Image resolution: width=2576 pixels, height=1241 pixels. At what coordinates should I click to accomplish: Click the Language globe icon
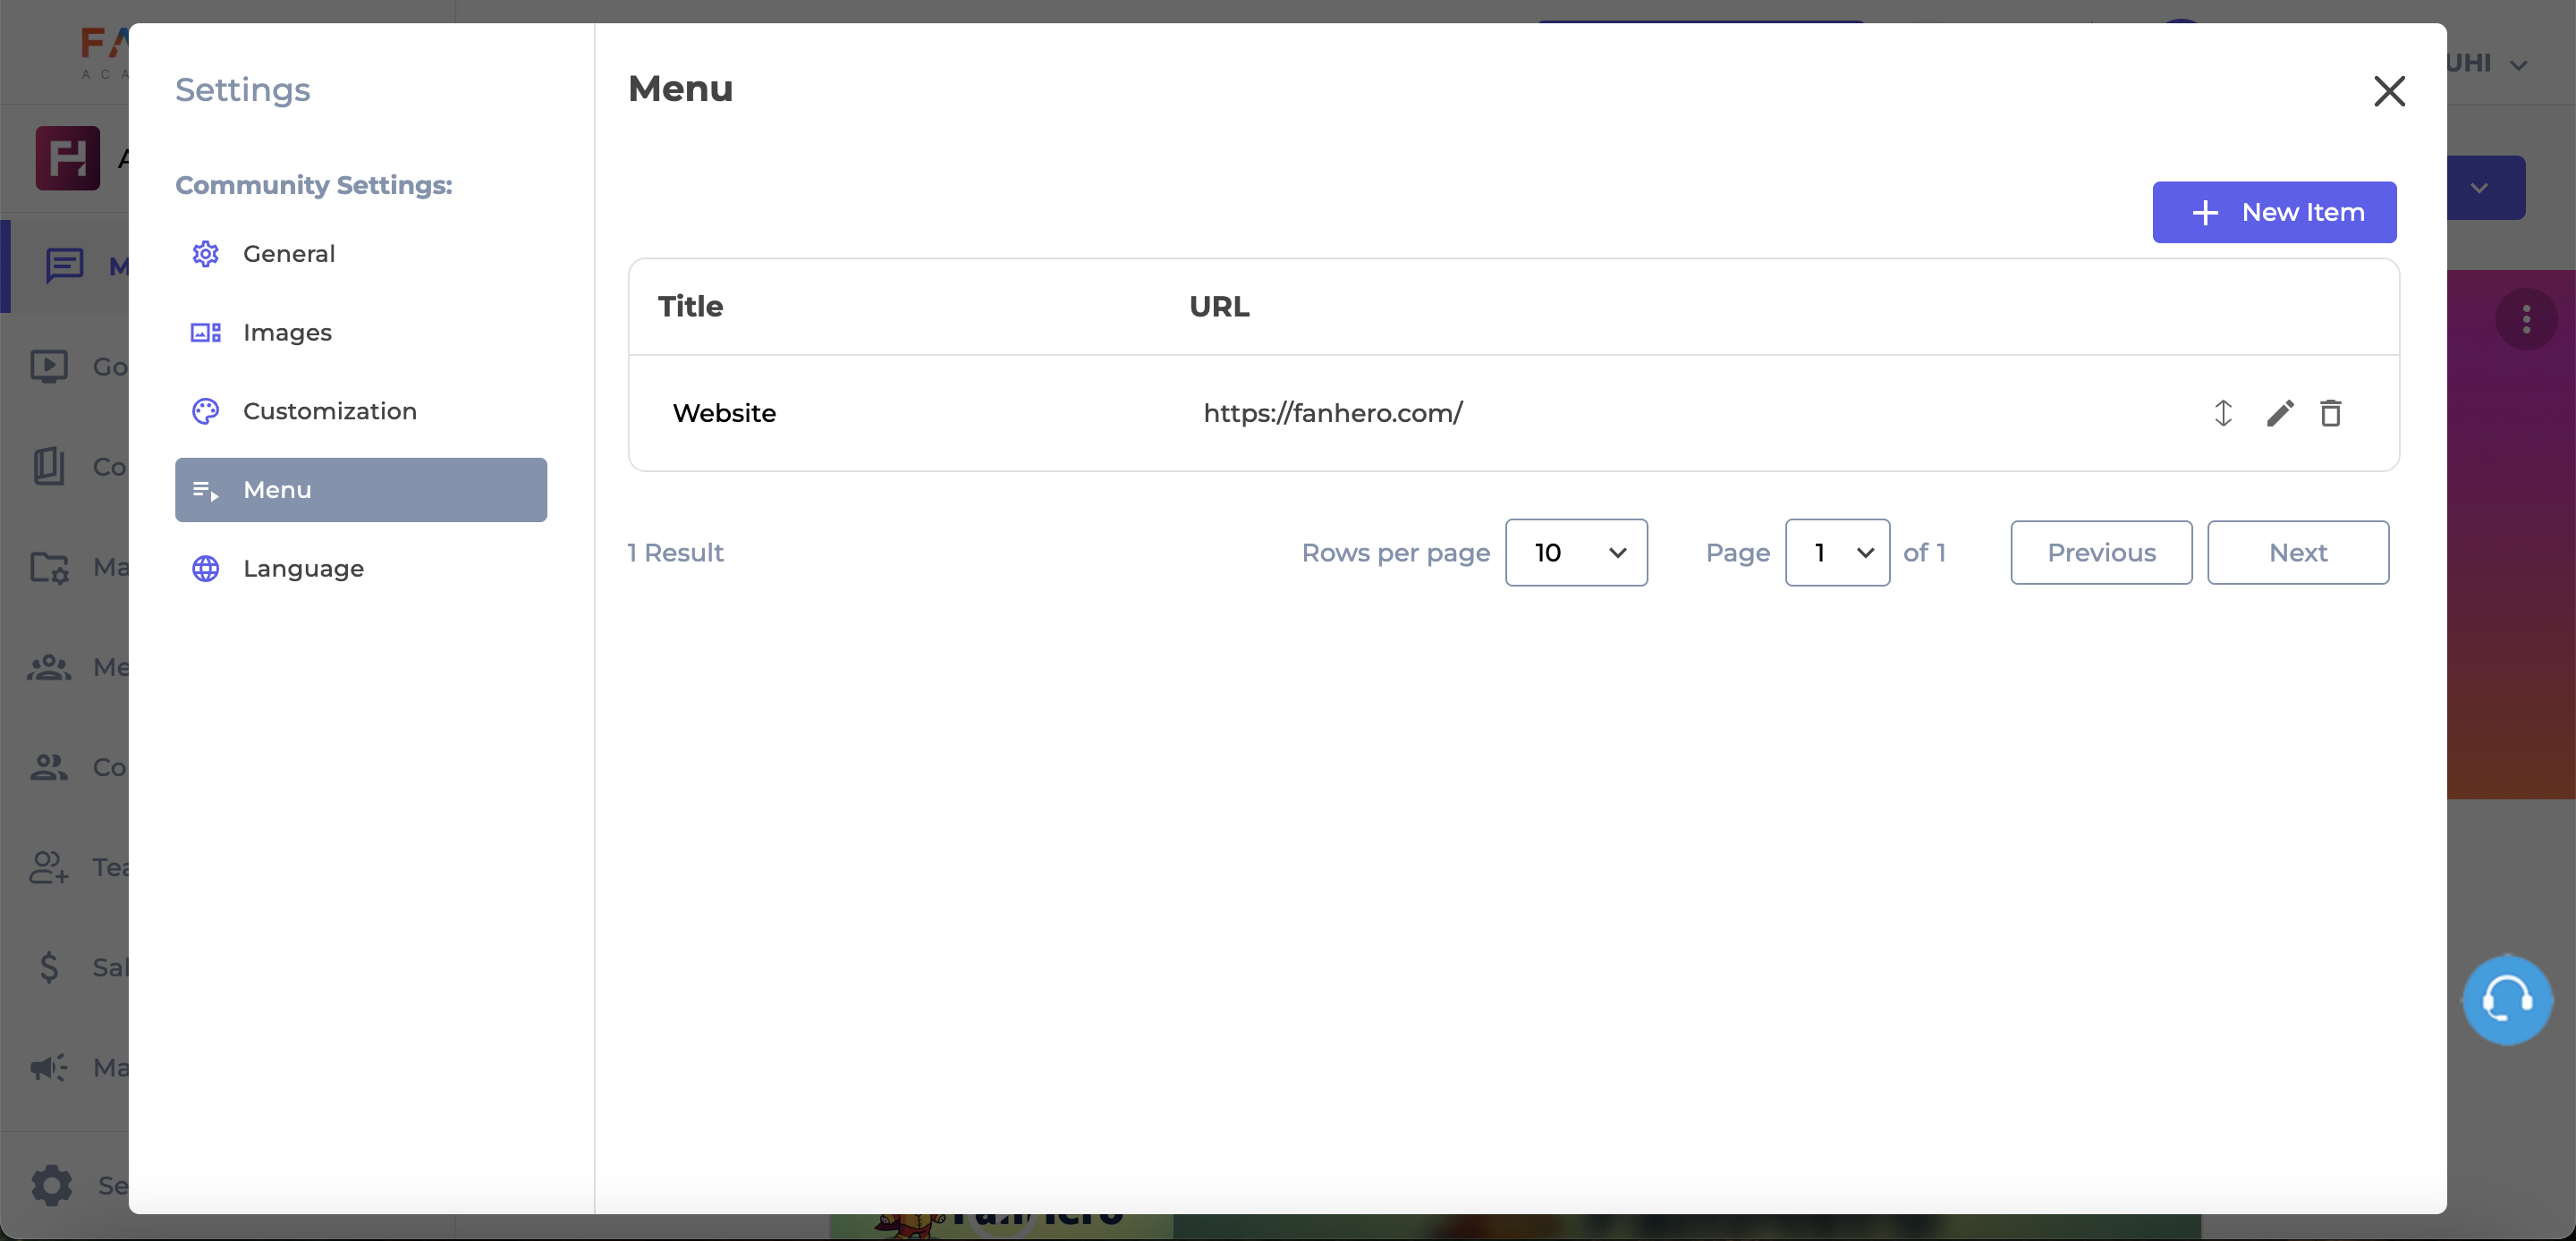[205, 568]
